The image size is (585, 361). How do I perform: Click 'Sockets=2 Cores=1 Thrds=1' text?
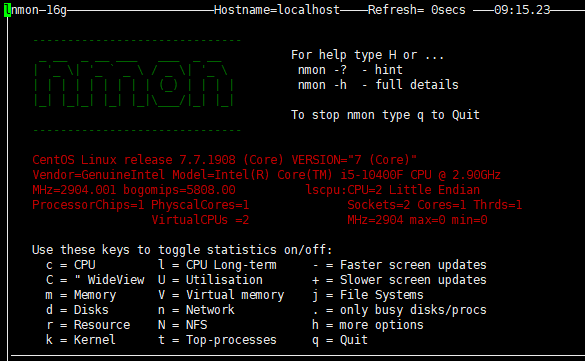coord(435,205)
